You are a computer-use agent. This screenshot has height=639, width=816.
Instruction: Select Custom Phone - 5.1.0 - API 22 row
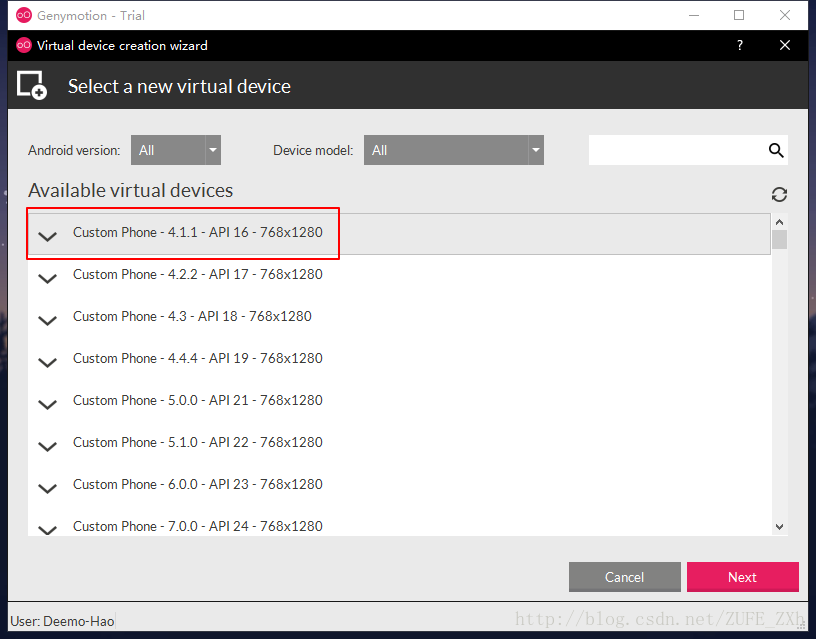click(x=399, y=444)
